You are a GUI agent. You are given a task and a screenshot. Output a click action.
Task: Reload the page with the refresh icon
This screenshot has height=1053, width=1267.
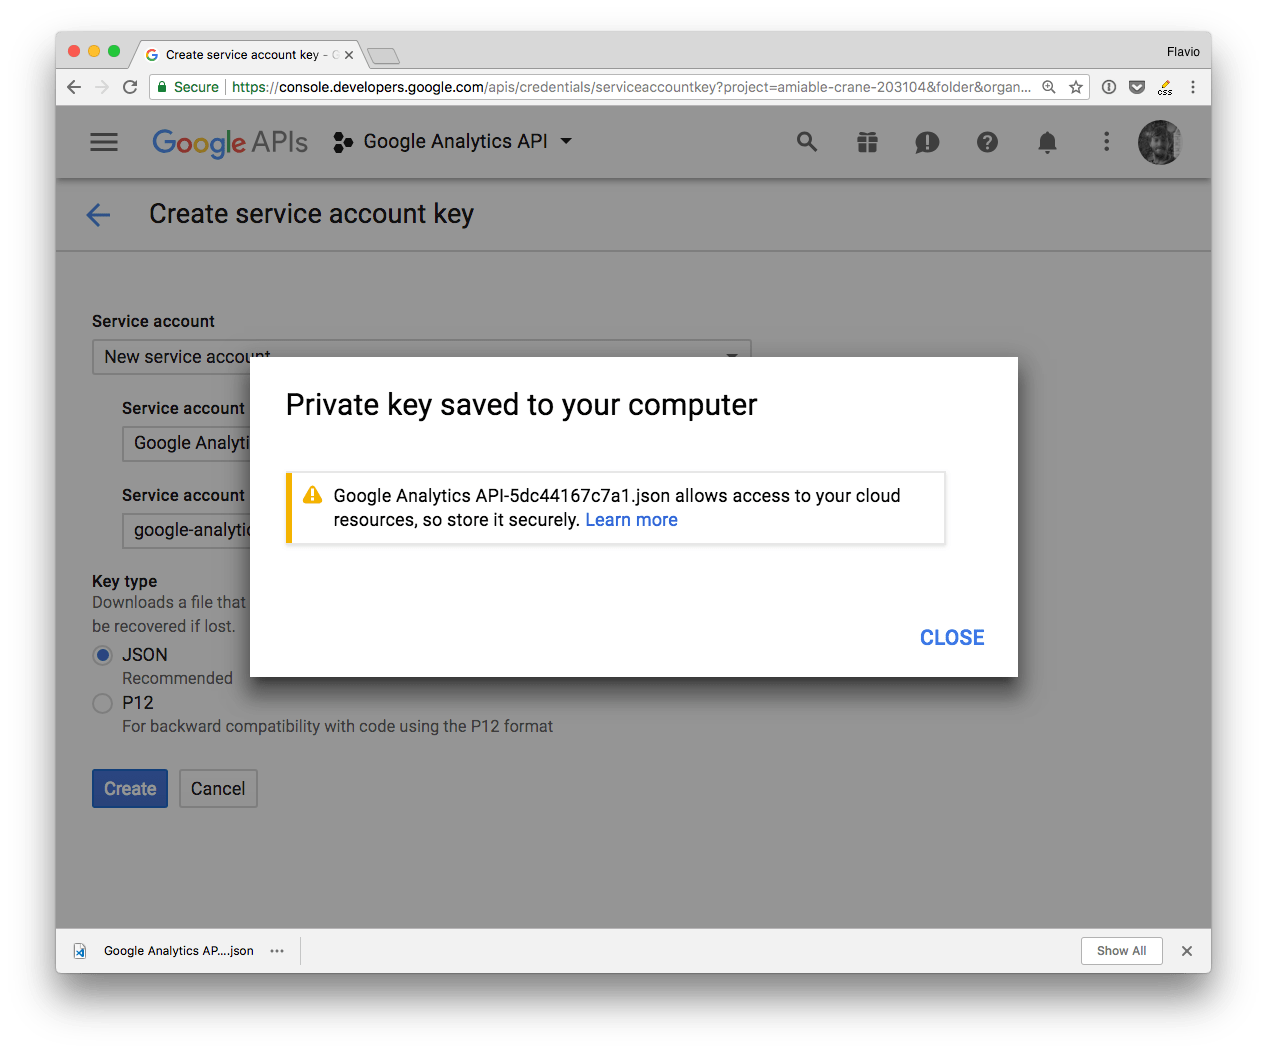[x=130, y=87]
